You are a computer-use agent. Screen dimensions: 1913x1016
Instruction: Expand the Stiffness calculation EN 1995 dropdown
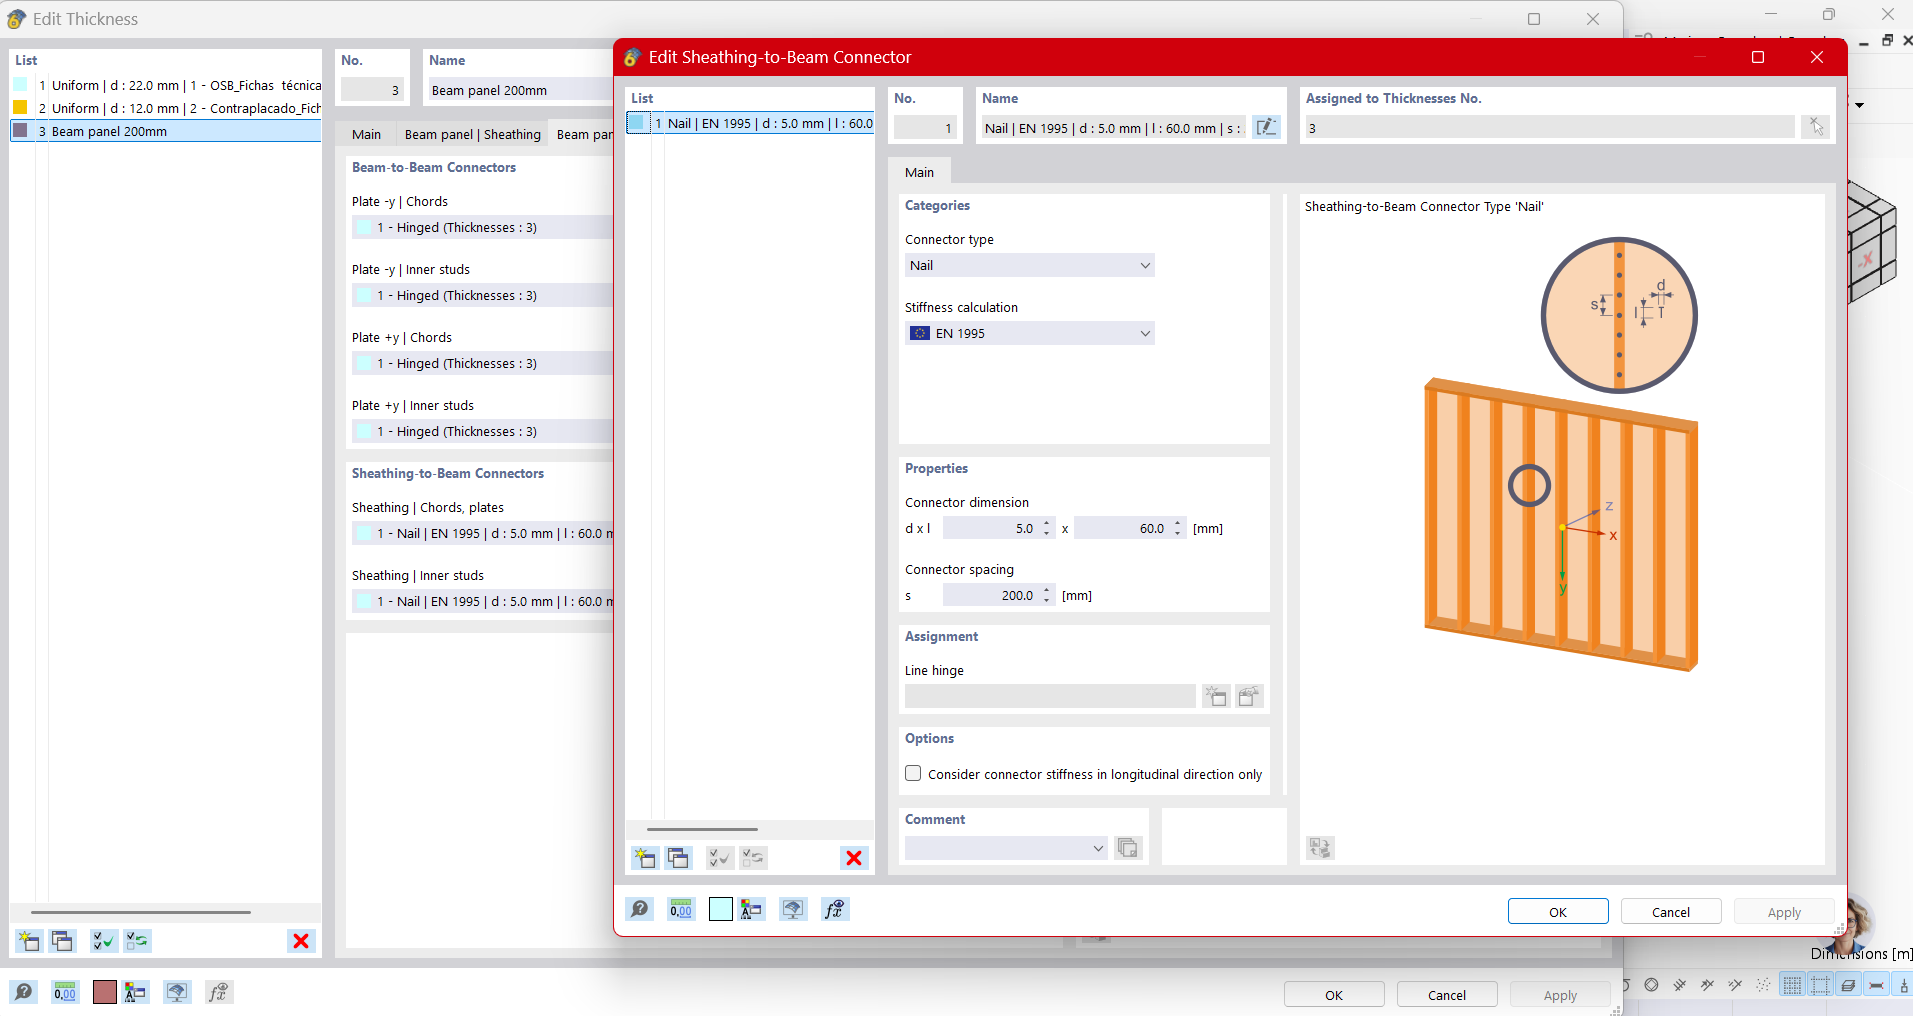pos(1029,333)
